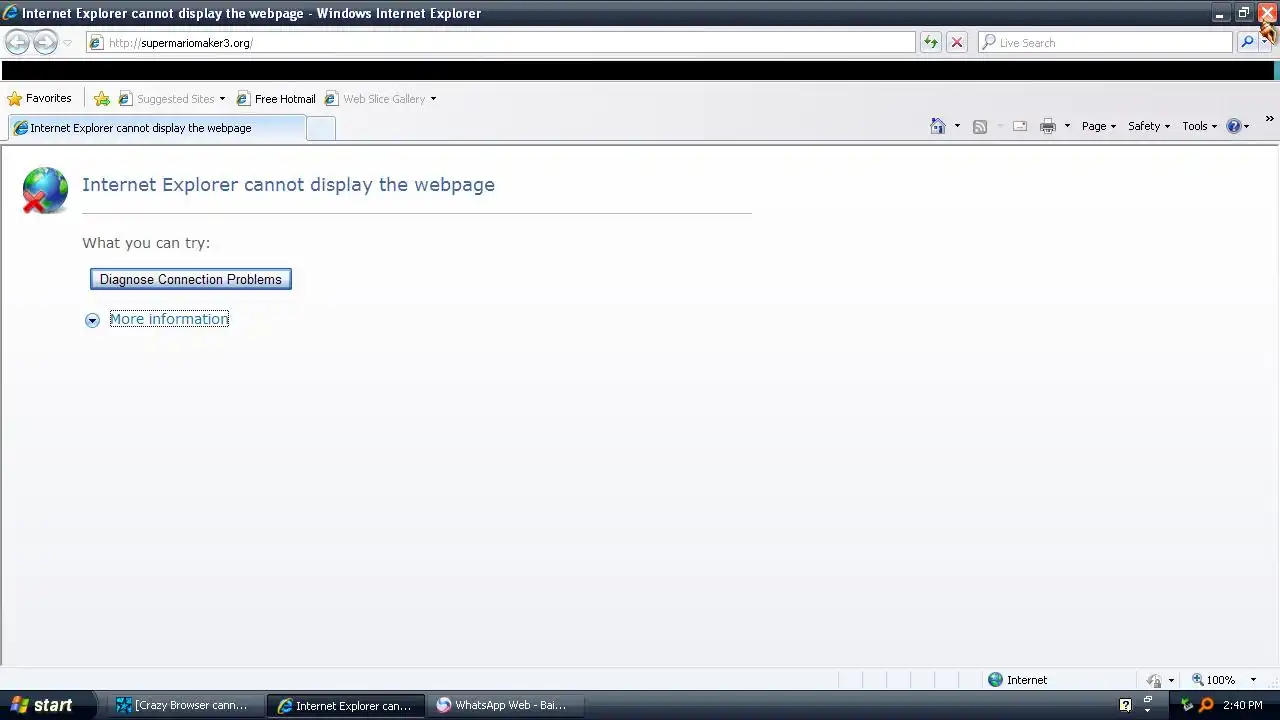Switch to Internet Explorer taskbar button
This screenshot has height=720, width=1280.
pos(346,705)
